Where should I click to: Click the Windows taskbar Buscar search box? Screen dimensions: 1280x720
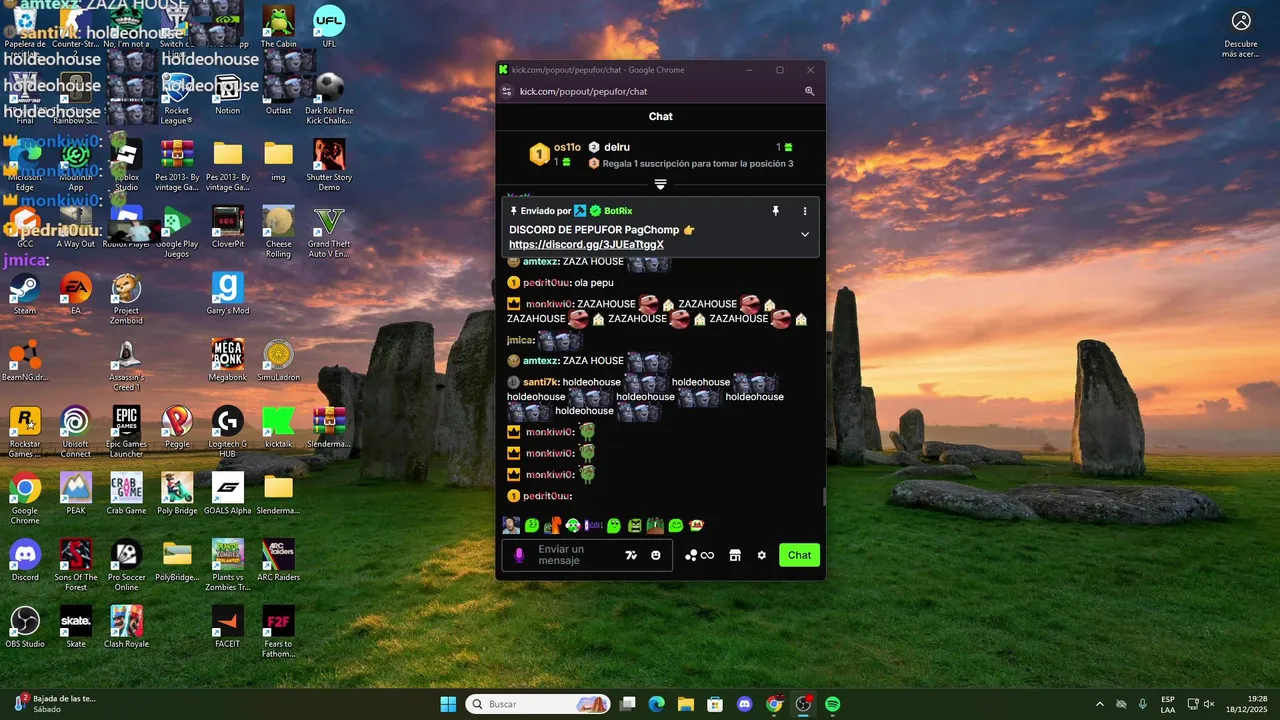[539, 704]
